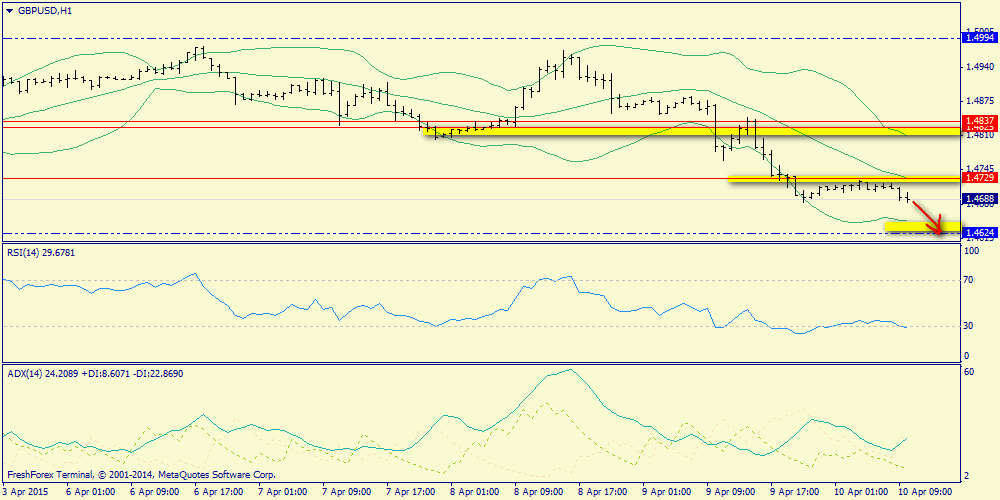Click the 6 Apr 09:00 time label
The height and width of the screenshot is (500, 1000).
154,492
